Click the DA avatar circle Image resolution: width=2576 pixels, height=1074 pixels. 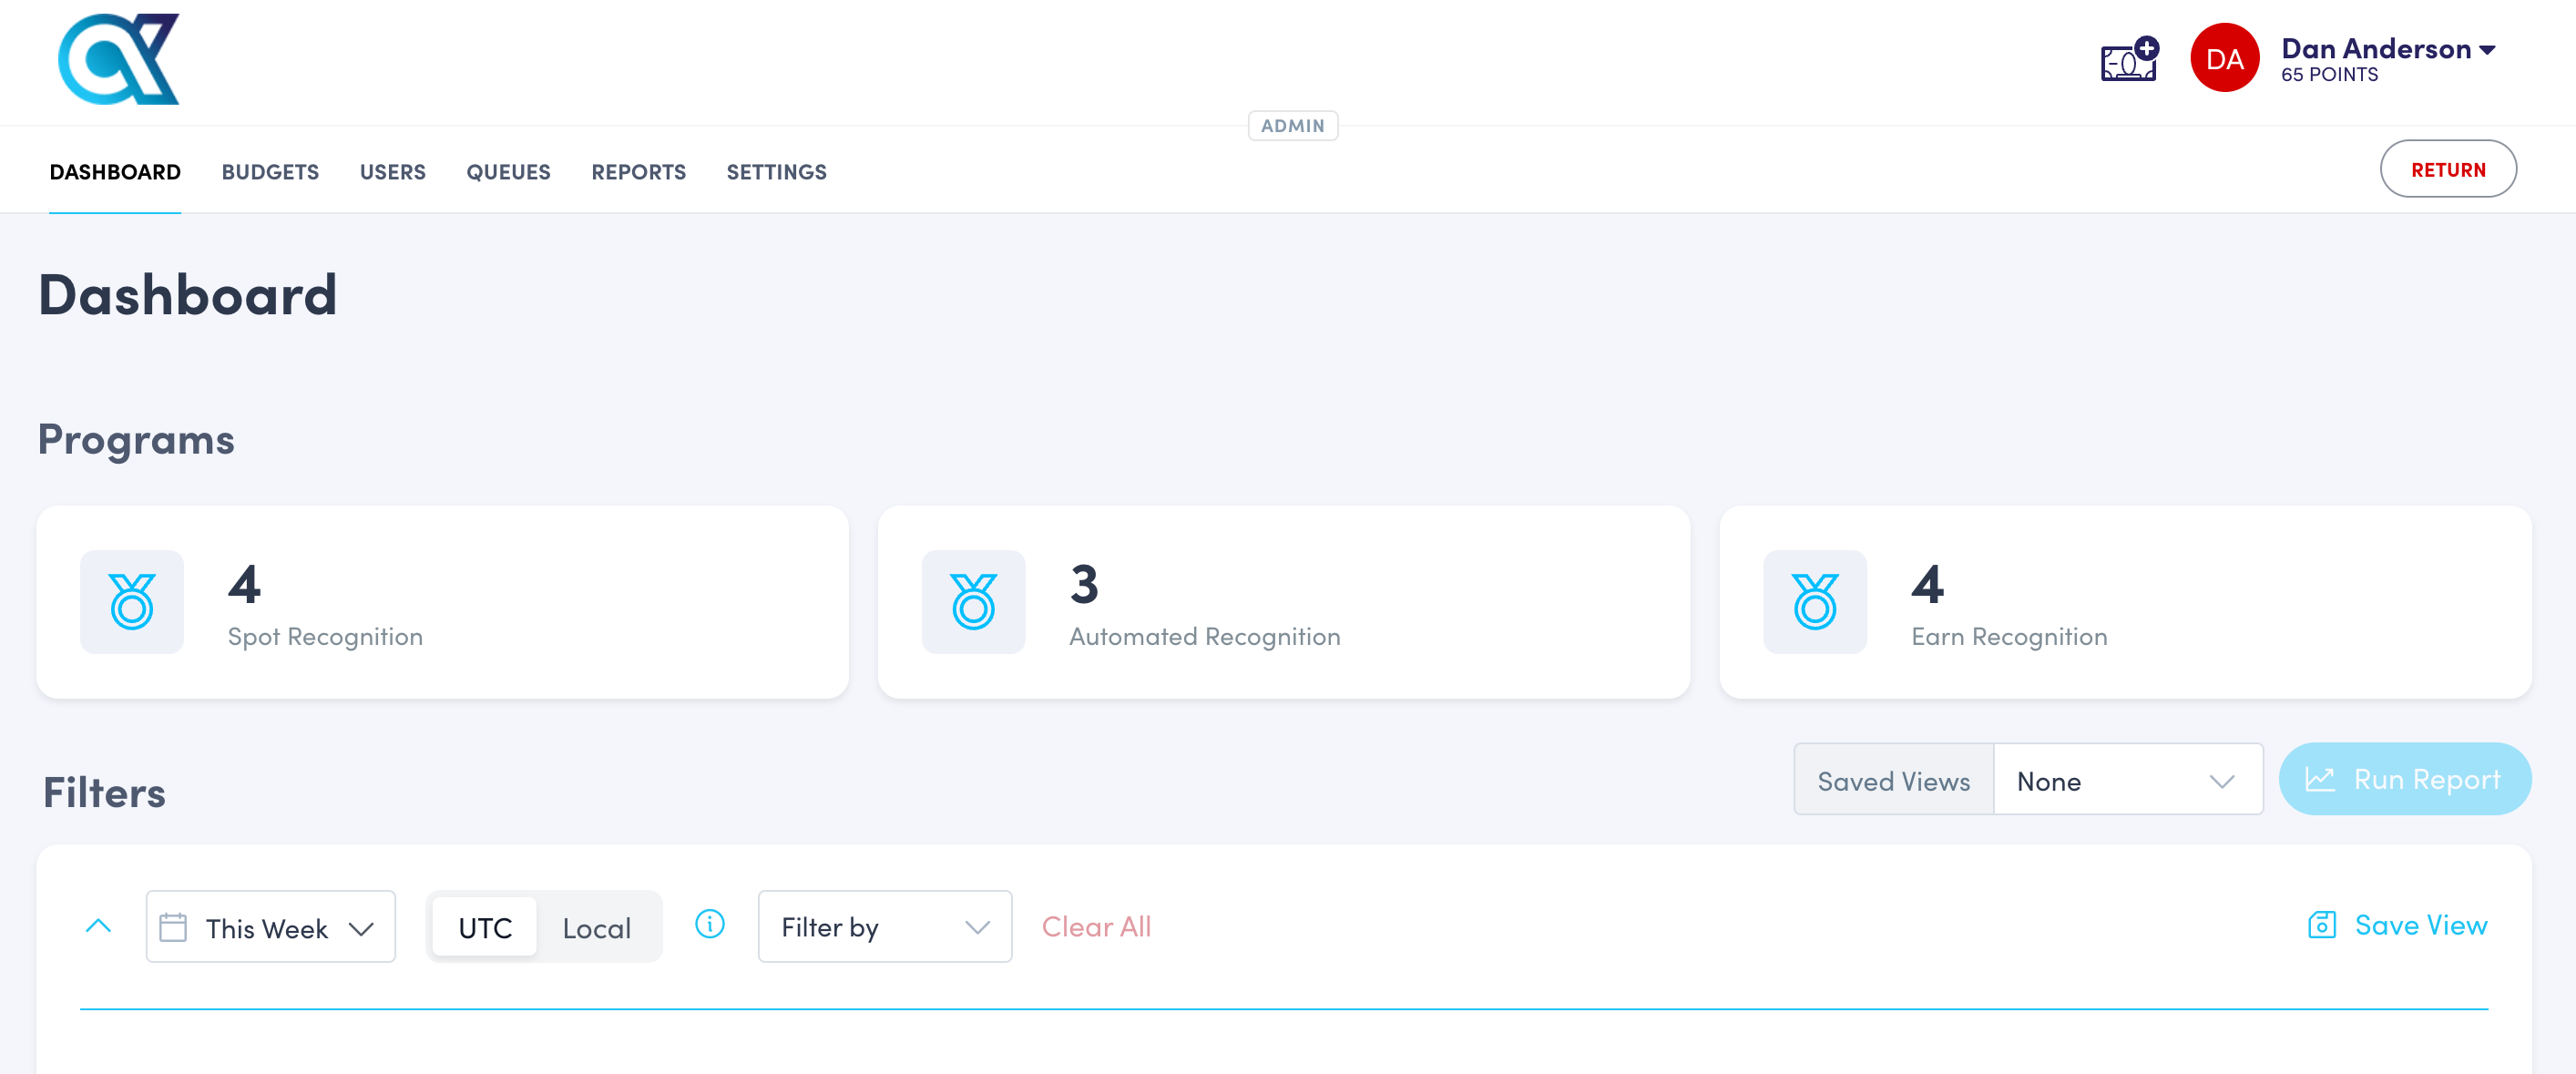(x=2224, y=58)
